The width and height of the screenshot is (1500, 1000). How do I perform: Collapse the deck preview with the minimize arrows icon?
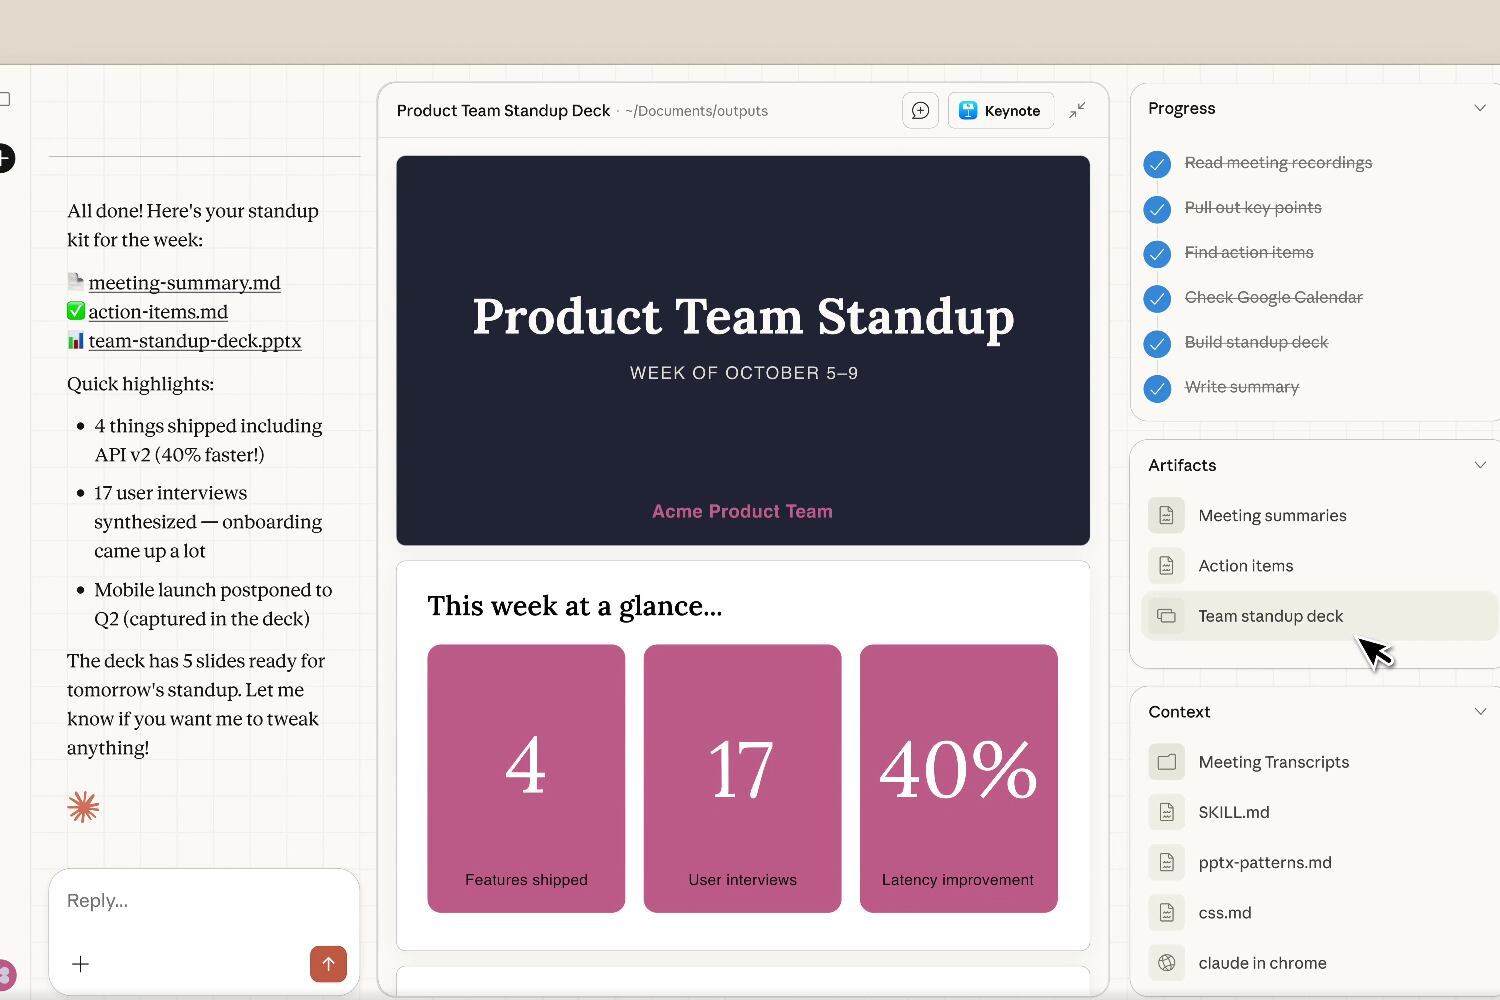click(1077, 111)
